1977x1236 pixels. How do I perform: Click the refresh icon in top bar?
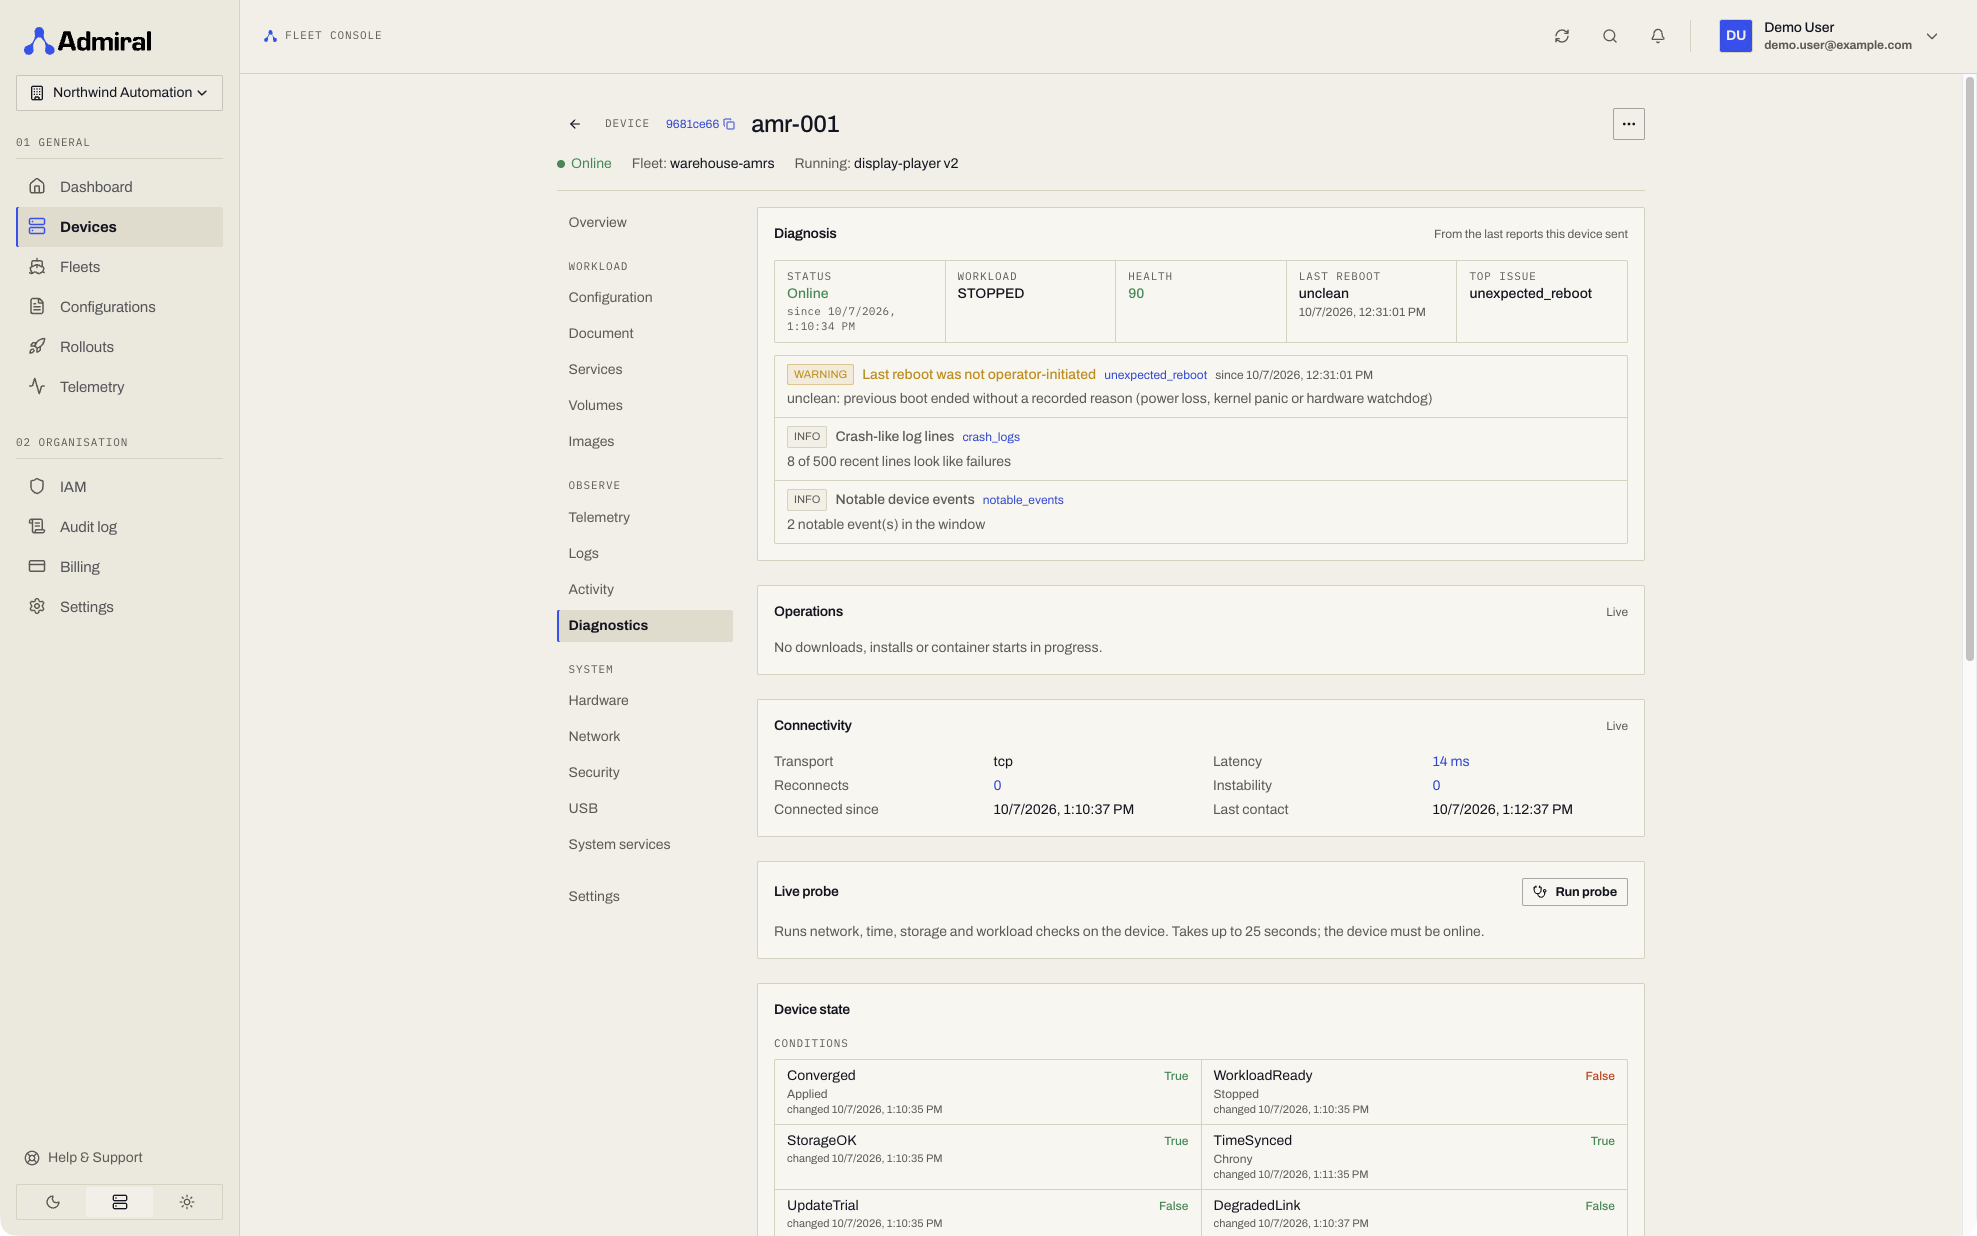click(x=1561, y=36)
